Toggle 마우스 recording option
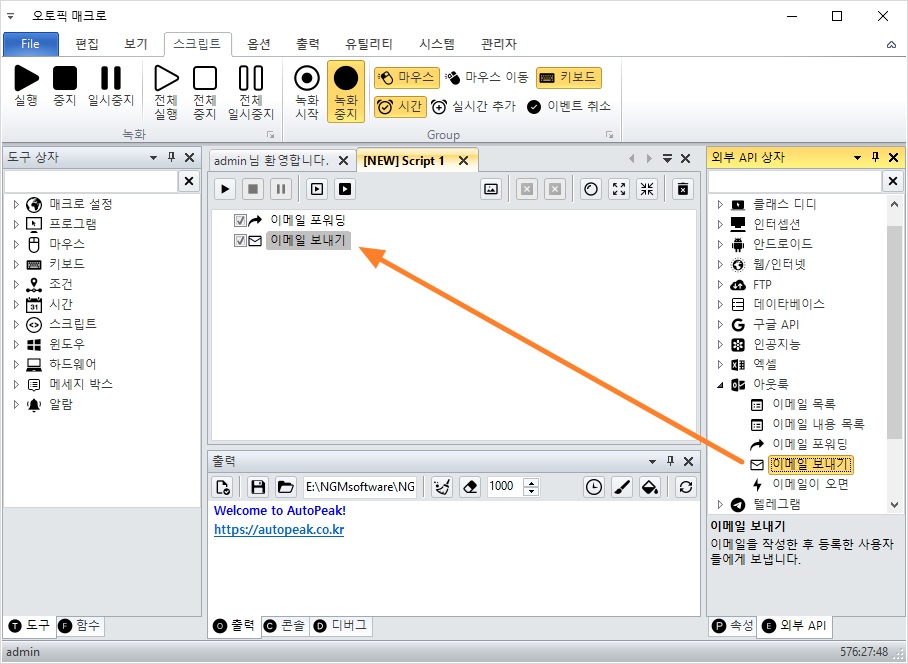The image size is (908, 664). click(x=407, y=78)
